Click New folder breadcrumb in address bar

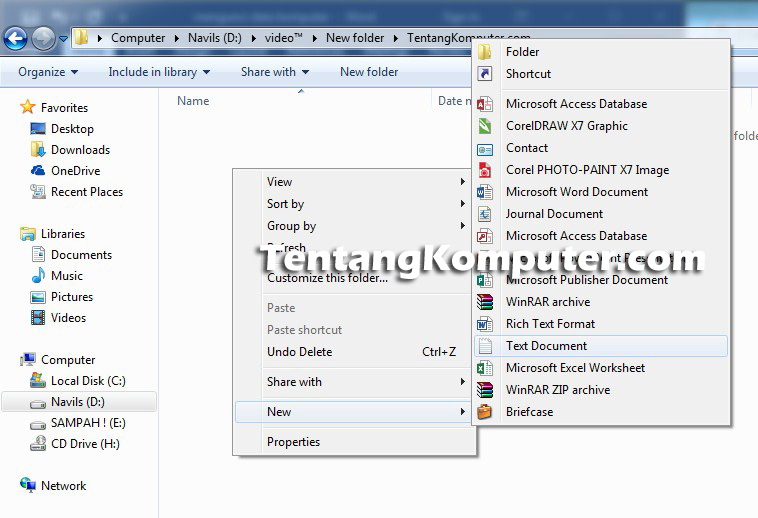pos(355,38)
